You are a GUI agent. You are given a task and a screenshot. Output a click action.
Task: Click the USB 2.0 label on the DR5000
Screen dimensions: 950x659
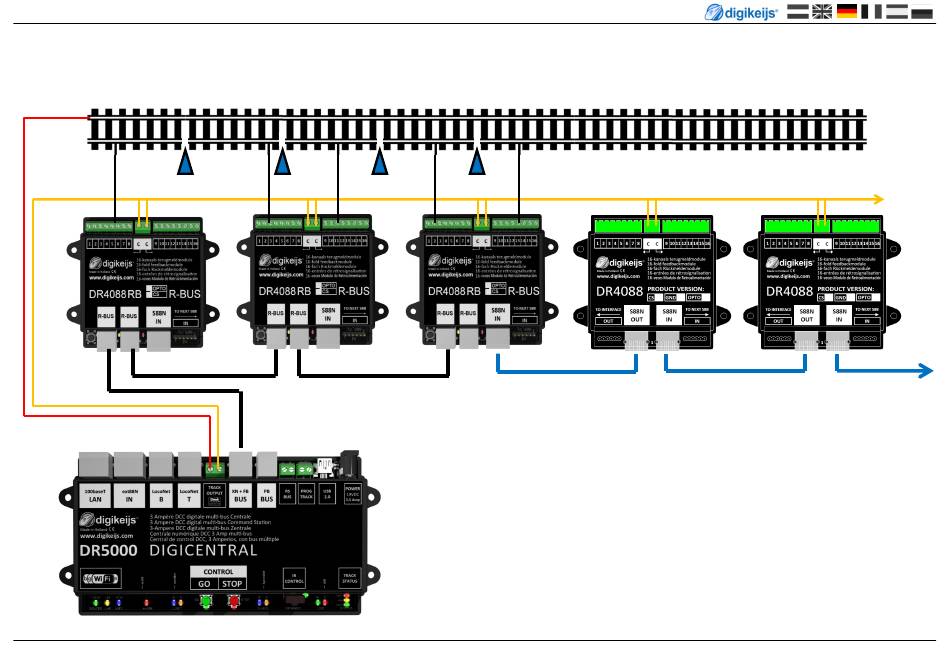327,494
